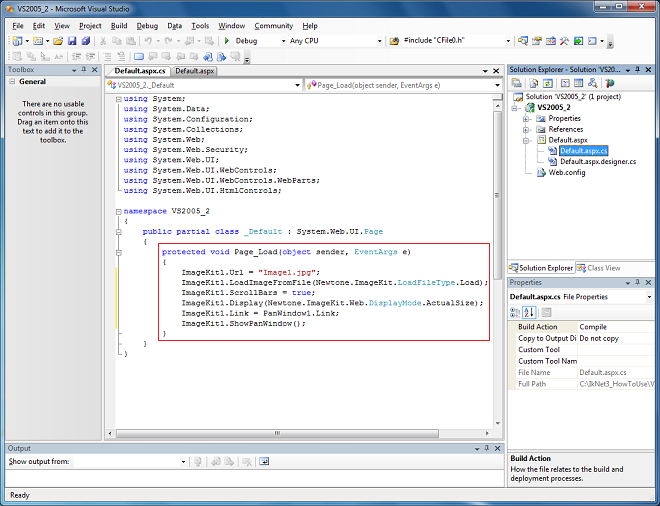Open the Object Browser toolbar icon
The width and height of the screenshot is (660, 506).
tap(551, 41)
